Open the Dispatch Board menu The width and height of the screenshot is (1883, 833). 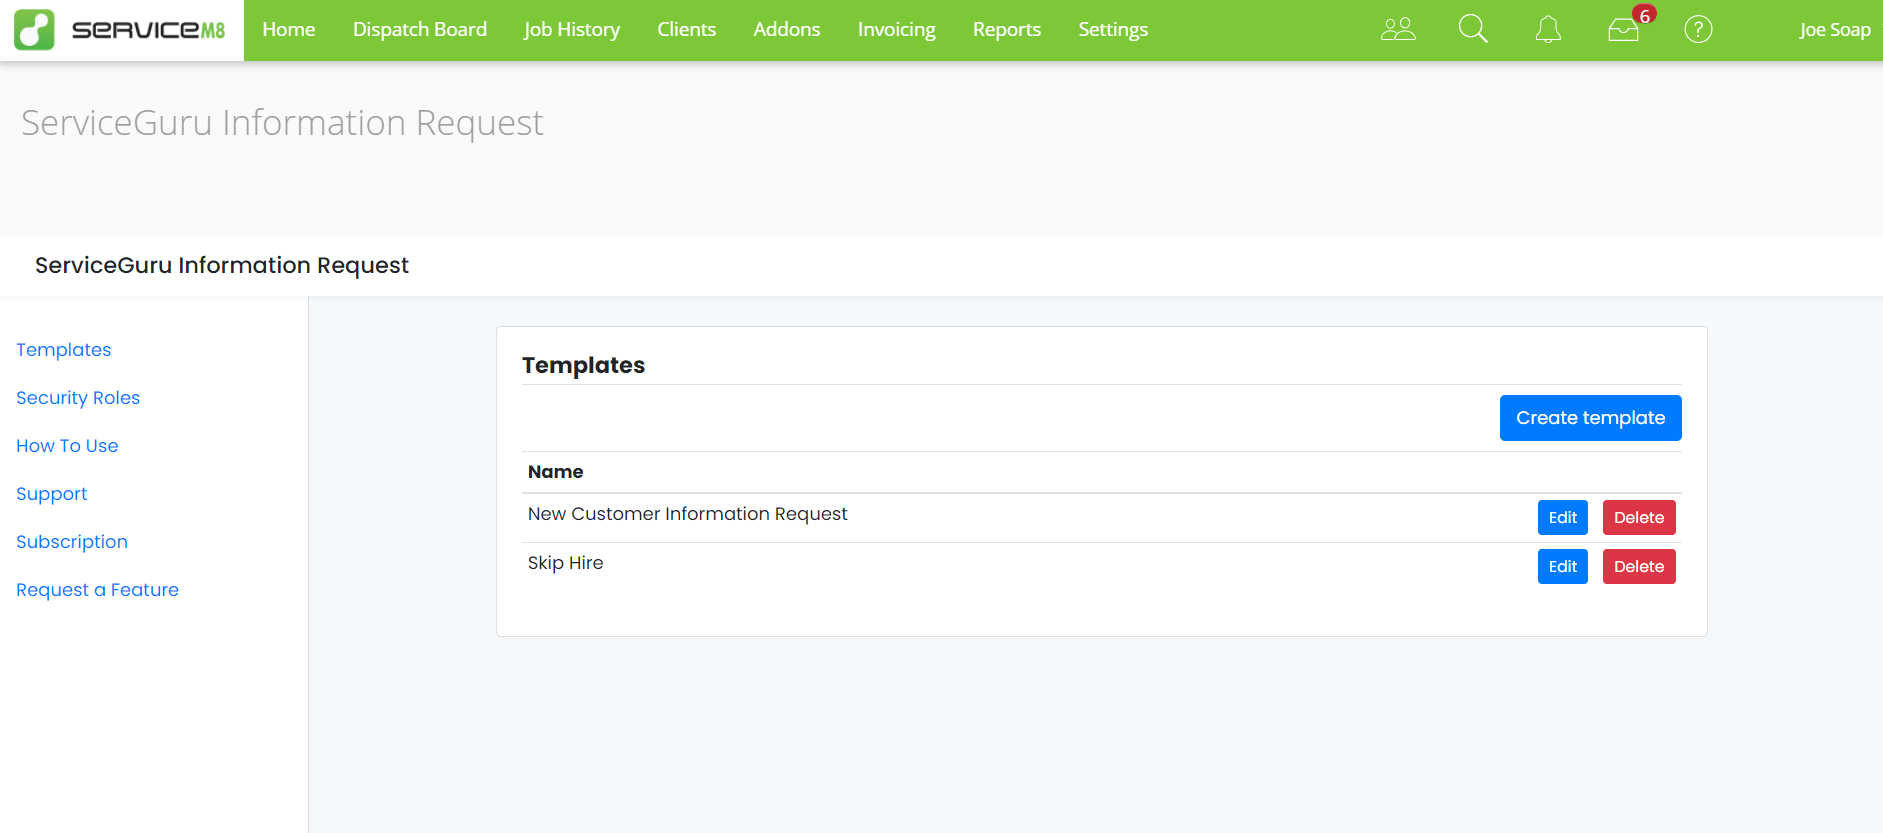pyautogui.click(x=420, y=30)
